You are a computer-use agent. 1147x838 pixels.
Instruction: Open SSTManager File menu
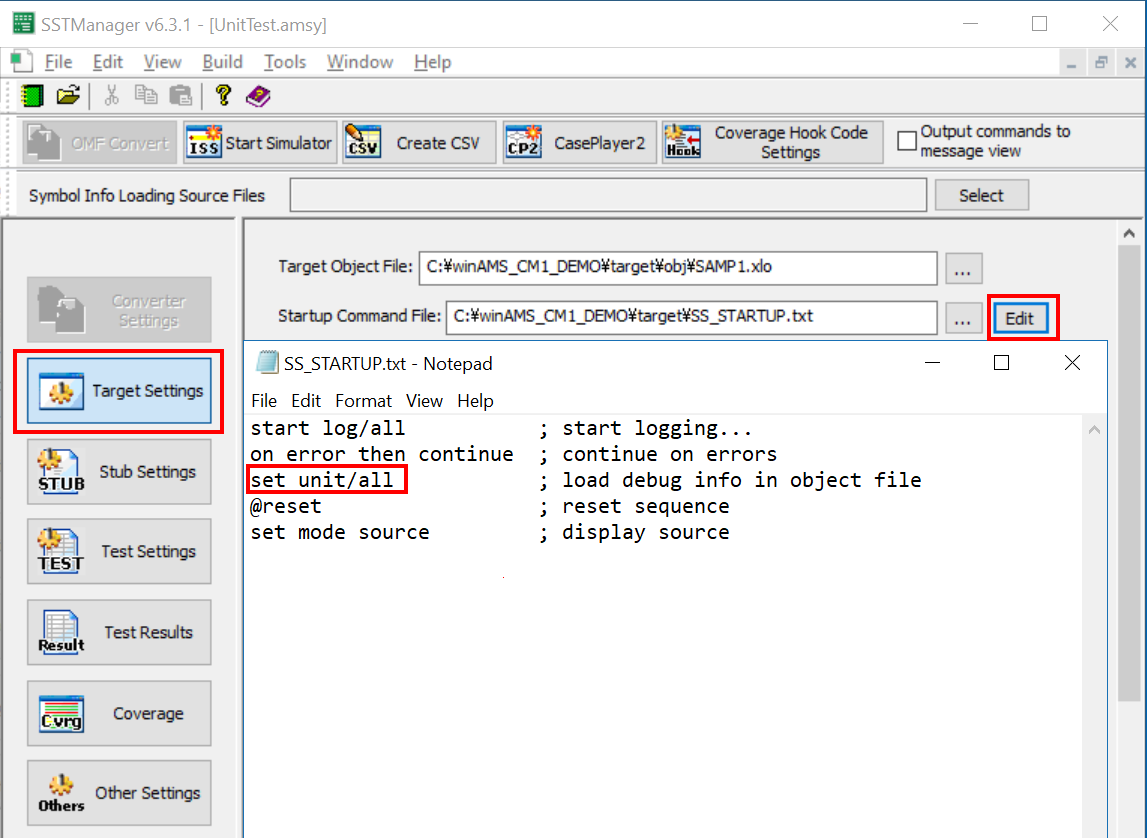pyautogui.click(x=59, y=62)
